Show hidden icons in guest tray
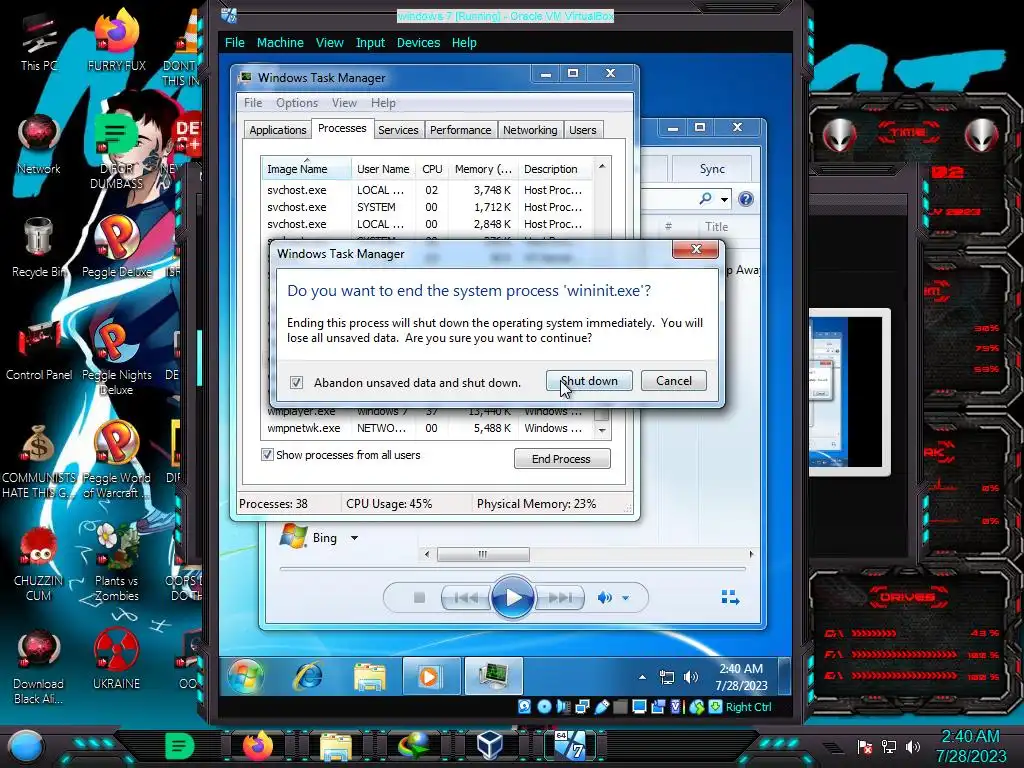 pos(643,677)
